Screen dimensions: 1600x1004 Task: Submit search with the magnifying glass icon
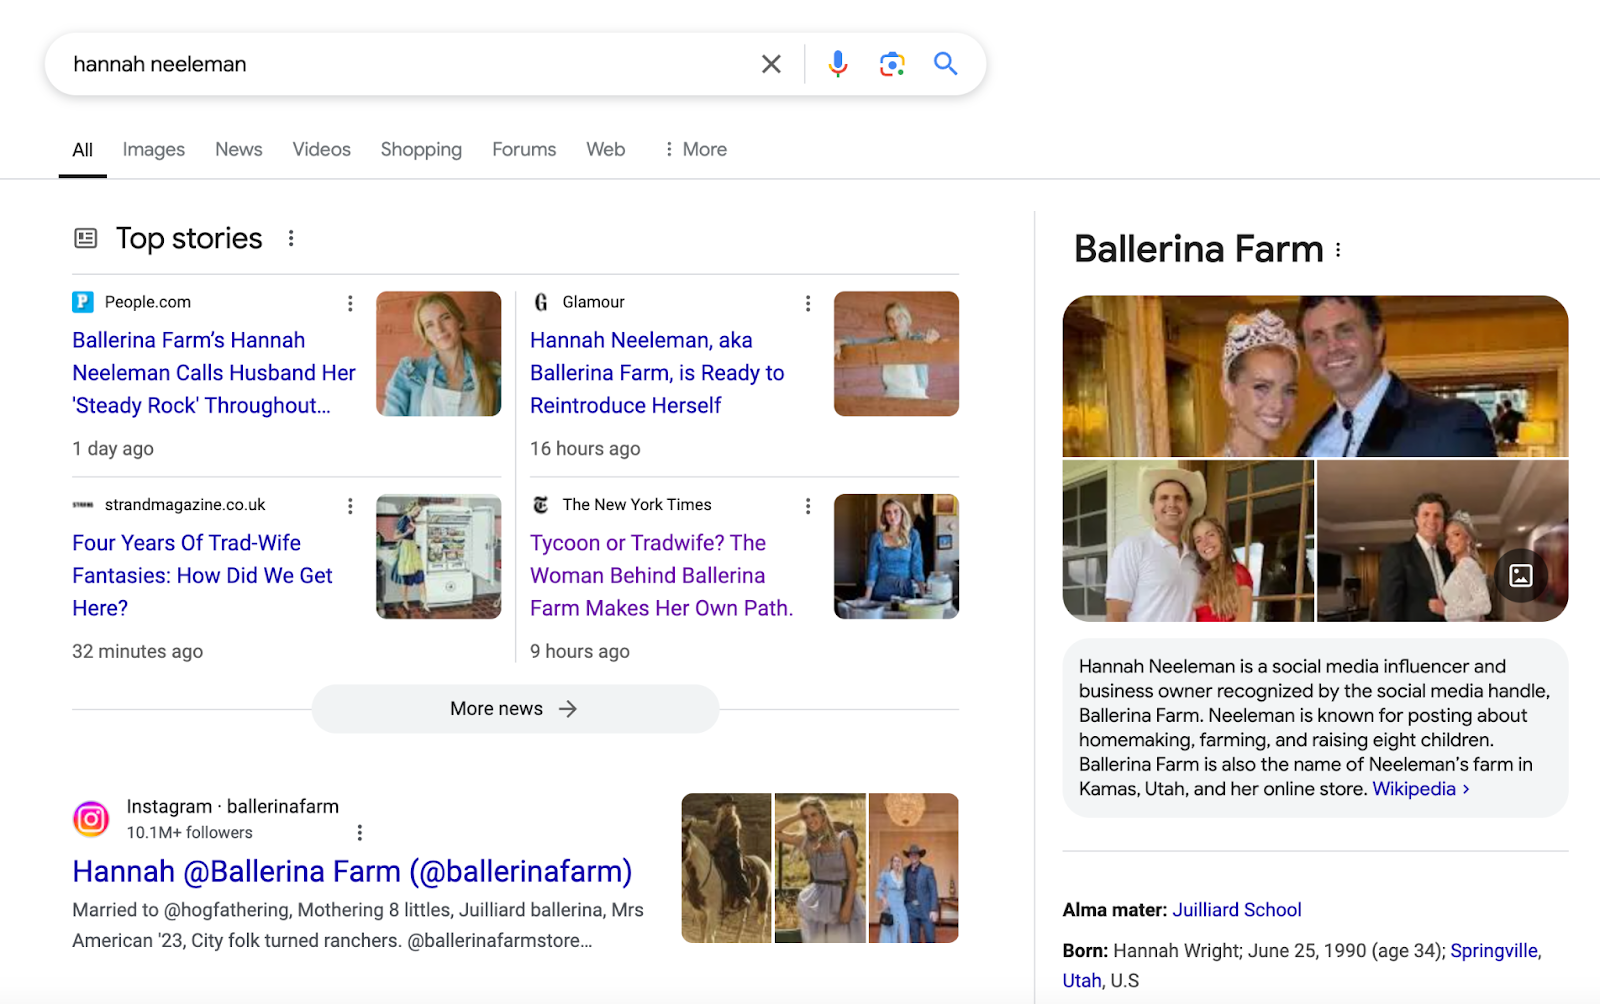click(946, 64)
